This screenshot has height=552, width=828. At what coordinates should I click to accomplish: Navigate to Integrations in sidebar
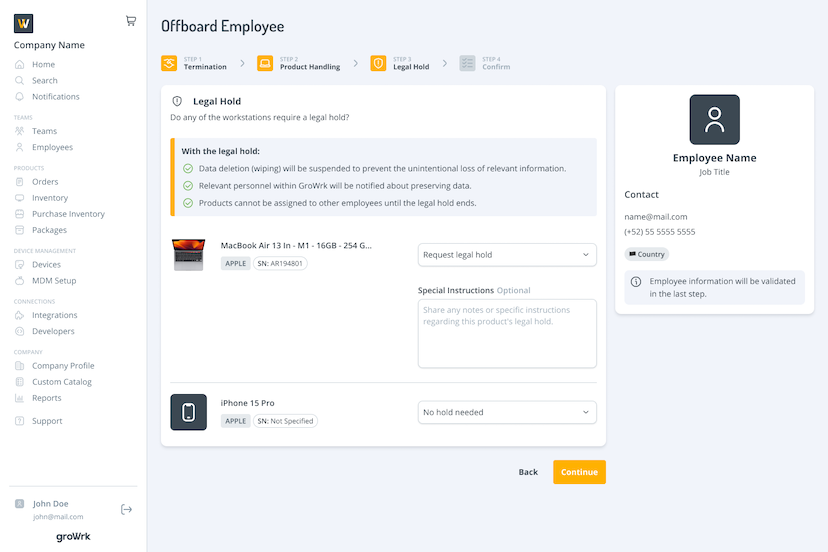pyautogui.click(x=54, y=315)
